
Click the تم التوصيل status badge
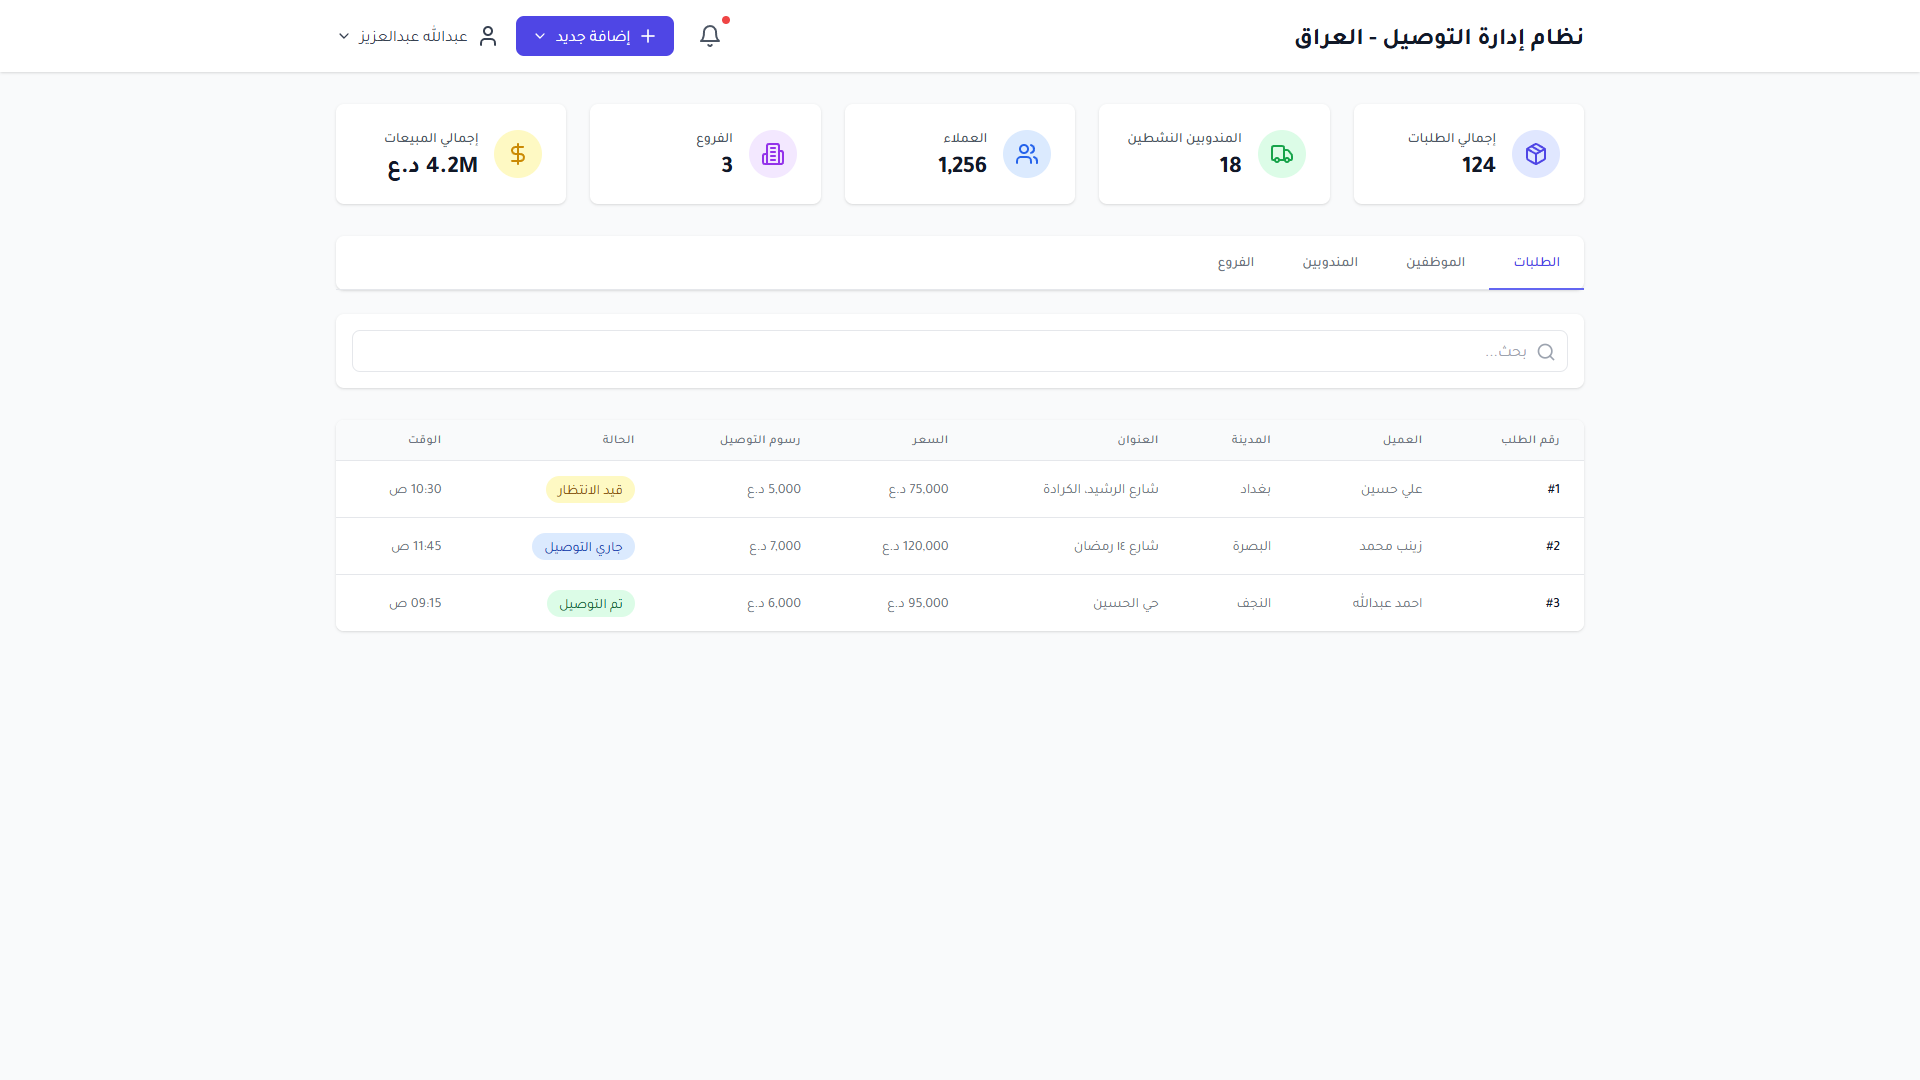tap(591, 603)
